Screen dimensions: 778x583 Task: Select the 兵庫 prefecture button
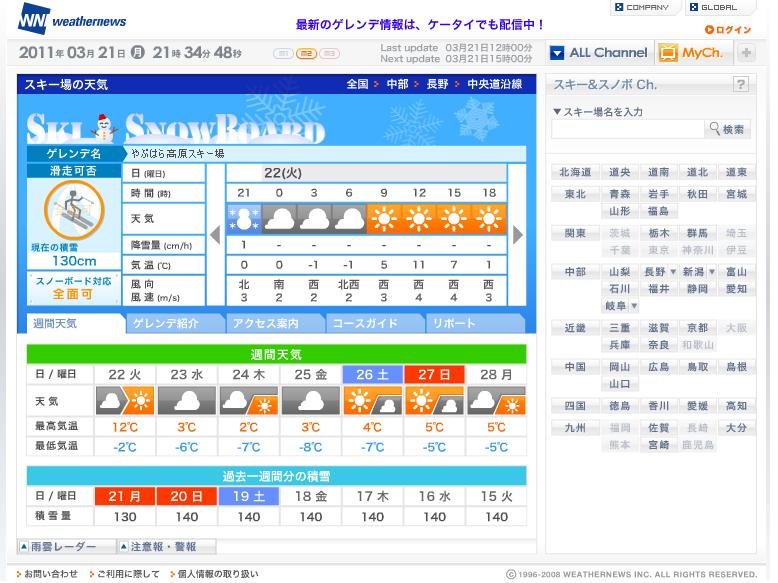pyautogui.click(x=619, y=345)
